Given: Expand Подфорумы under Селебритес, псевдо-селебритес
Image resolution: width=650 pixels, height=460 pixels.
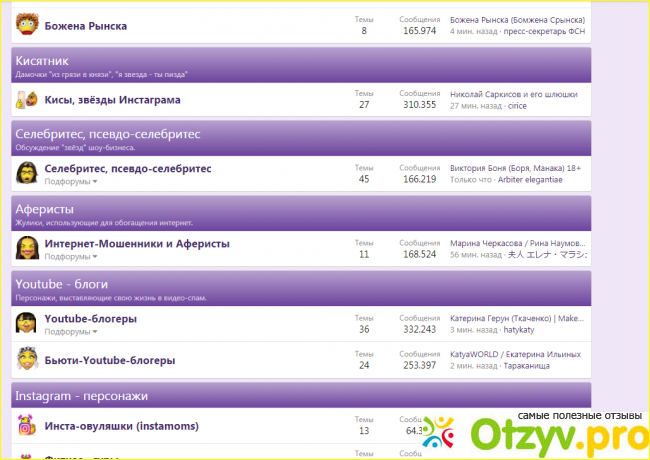Looking at the screenshot, I should coord(71,182).
